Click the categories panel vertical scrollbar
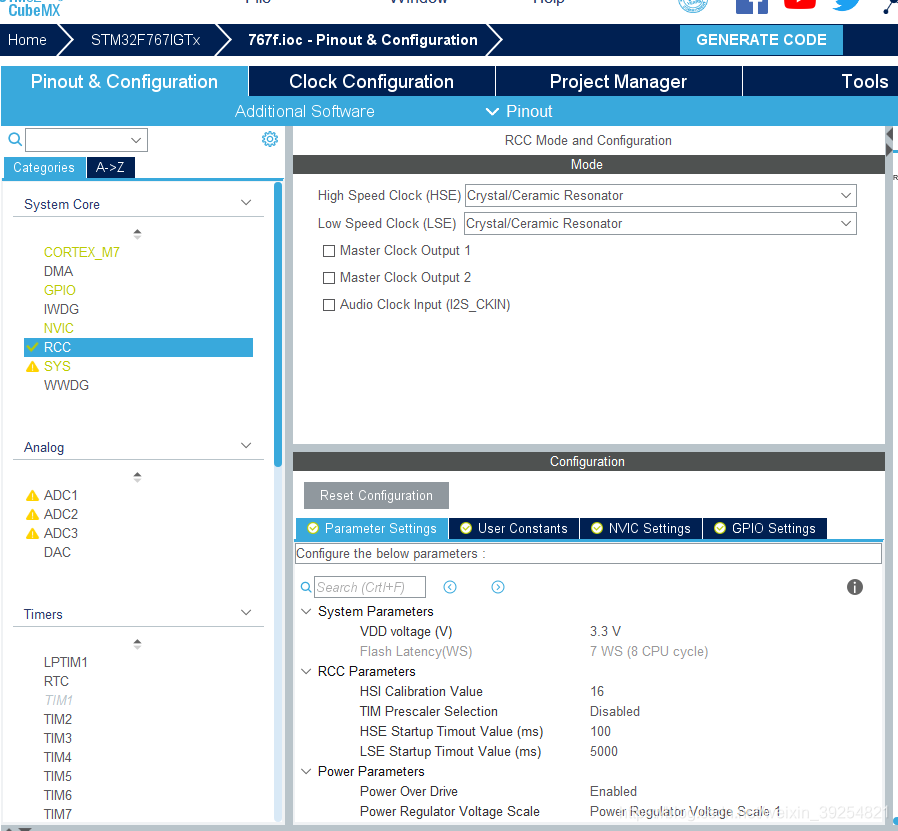898x831 pixels. [x=278, y=324]
